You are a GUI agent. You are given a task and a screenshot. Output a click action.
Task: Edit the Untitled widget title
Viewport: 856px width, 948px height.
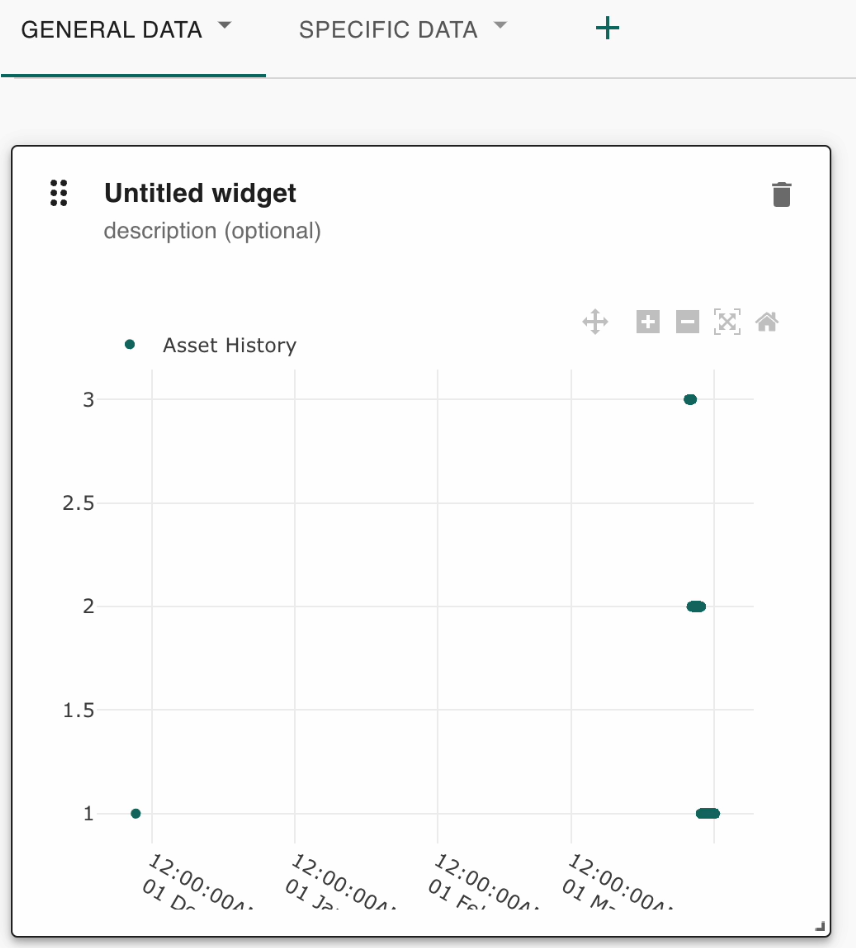click(x=200, y=192)
